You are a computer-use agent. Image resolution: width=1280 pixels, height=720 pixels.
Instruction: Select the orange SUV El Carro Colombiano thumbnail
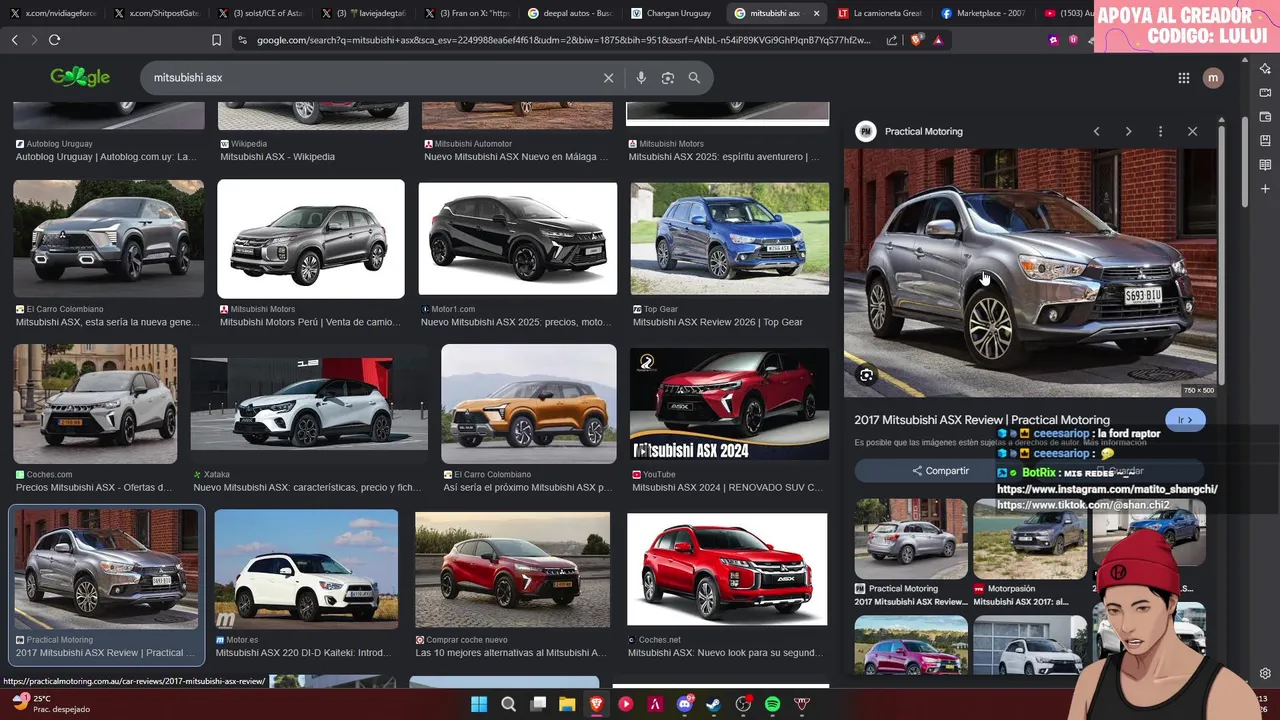[x=529, y=404]
